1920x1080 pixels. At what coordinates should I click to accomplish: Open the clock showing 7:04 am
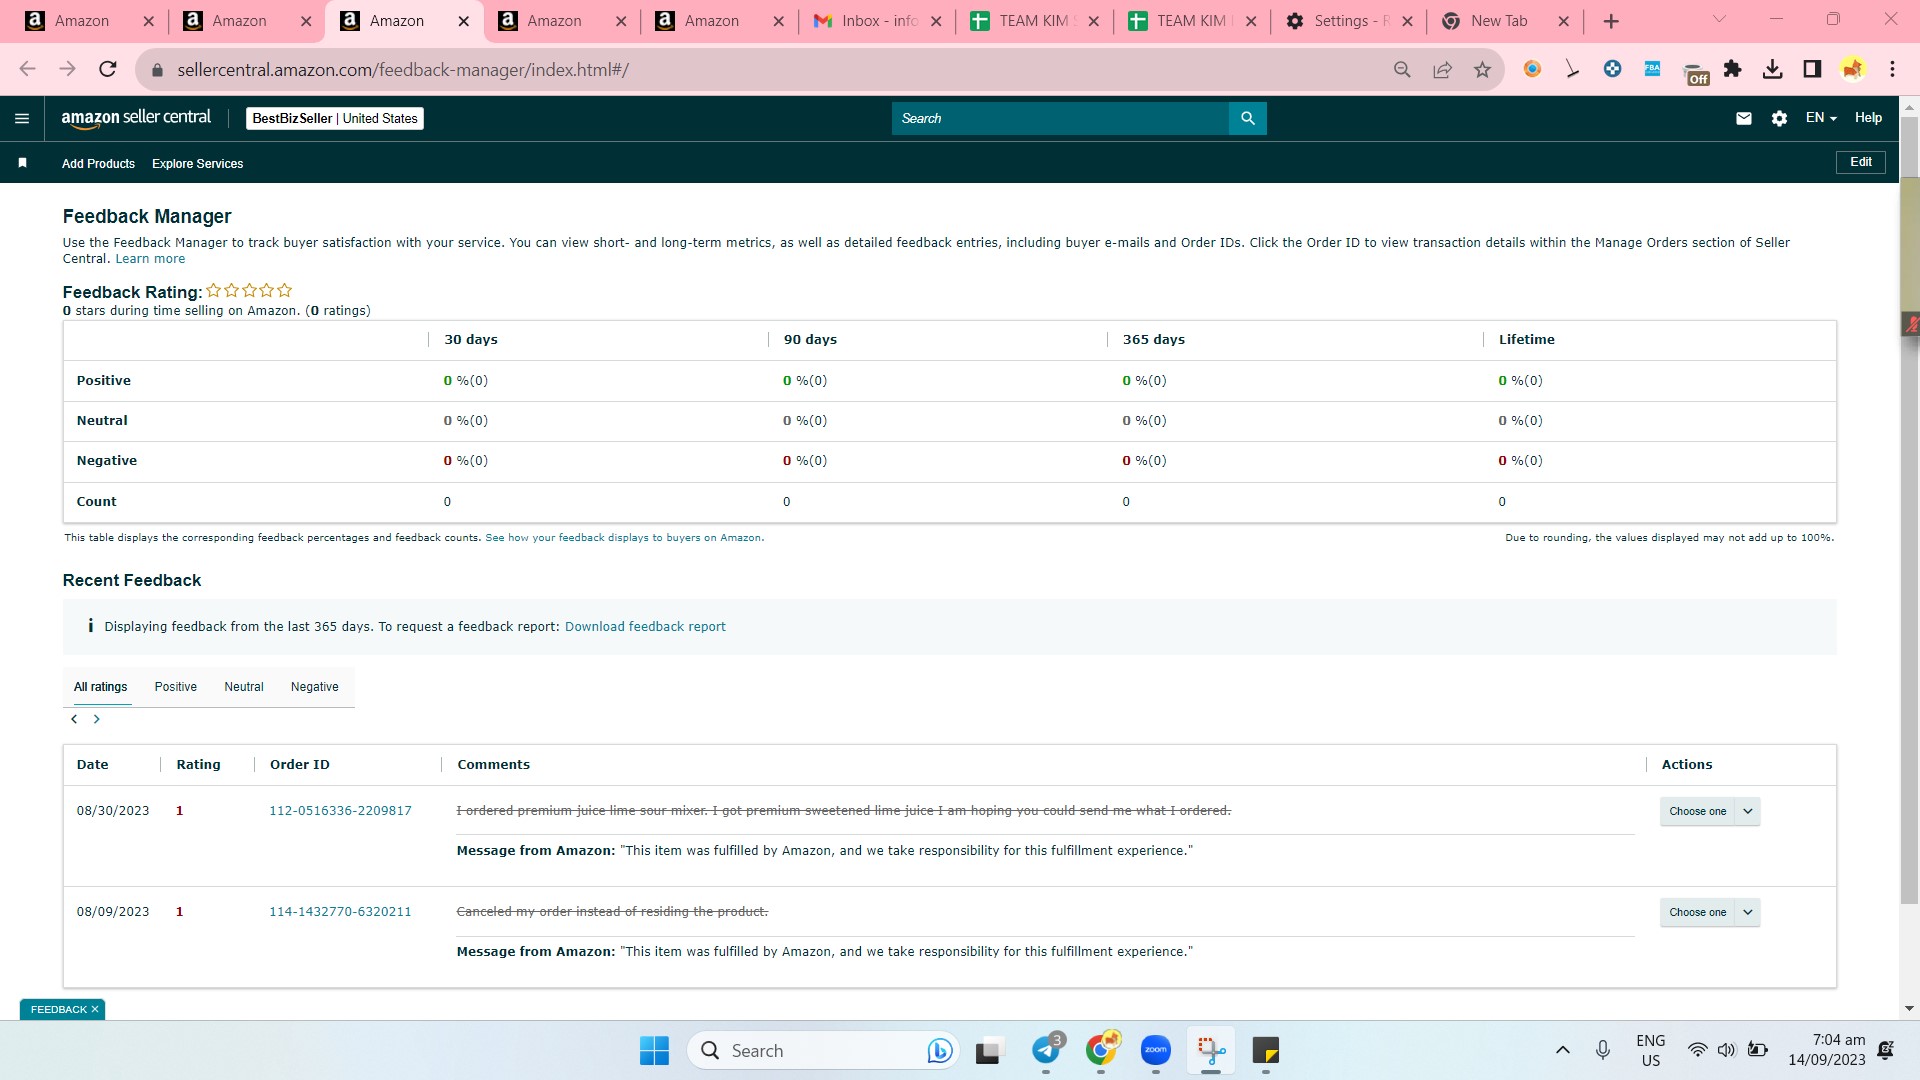pyautogui.click(x=1827, y=1050)
